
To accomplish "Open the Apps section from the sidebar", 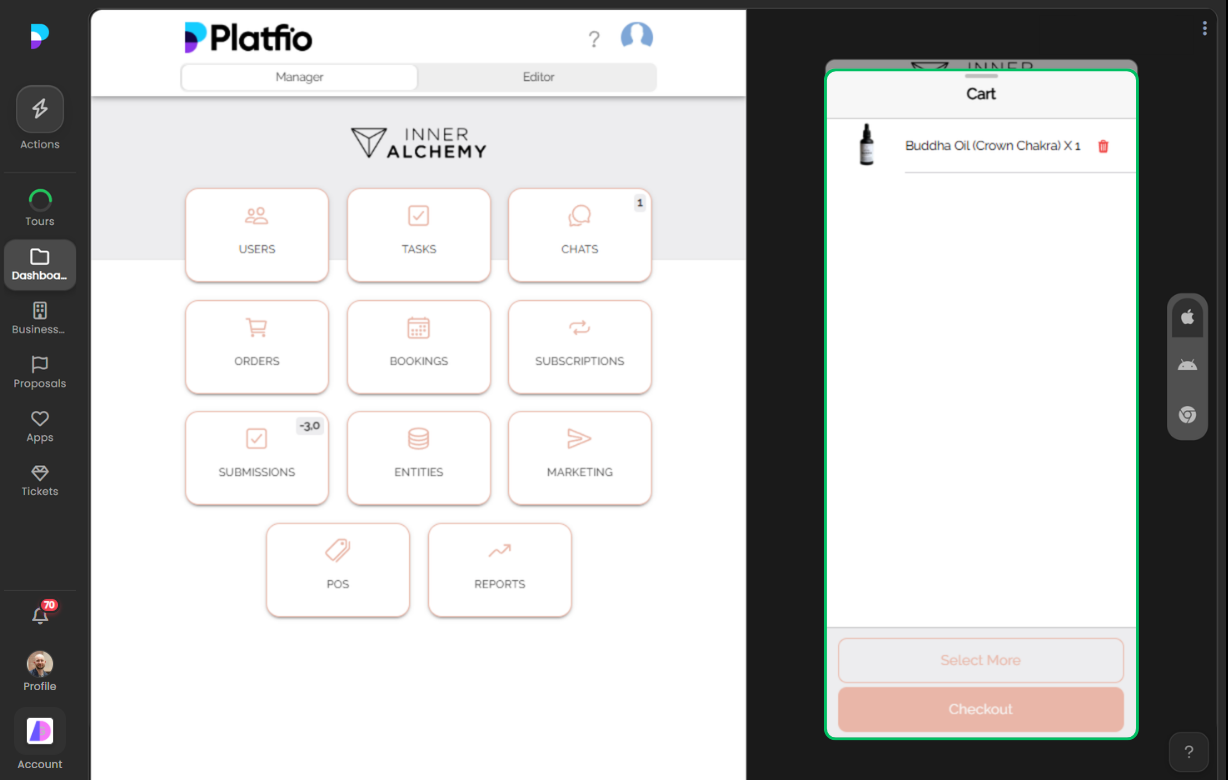I will click(x=39, y=425).
